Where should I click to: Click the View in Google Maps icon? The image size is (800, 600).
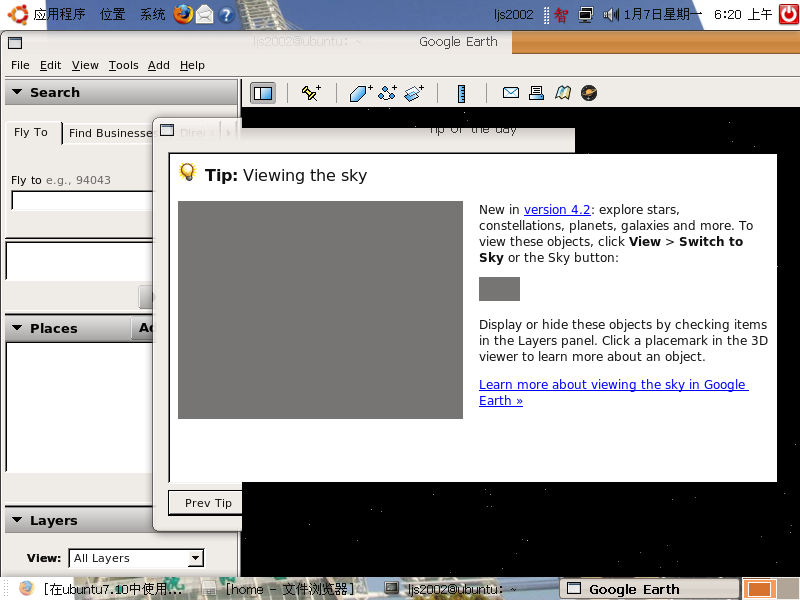[563, 92]
